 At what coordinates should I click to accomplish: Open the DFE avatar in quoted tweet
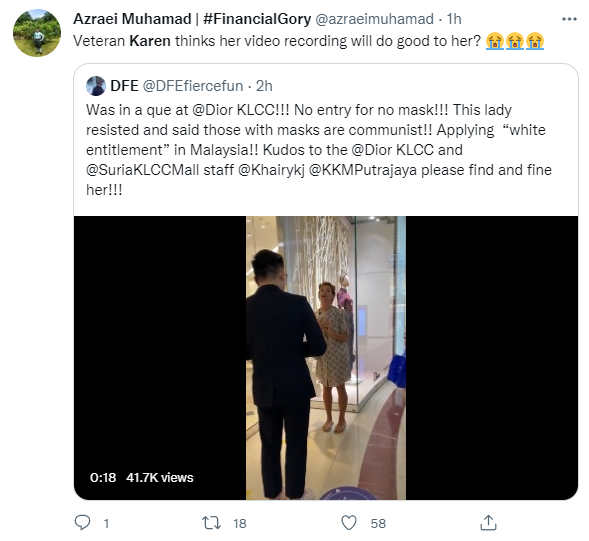point(96,86)
